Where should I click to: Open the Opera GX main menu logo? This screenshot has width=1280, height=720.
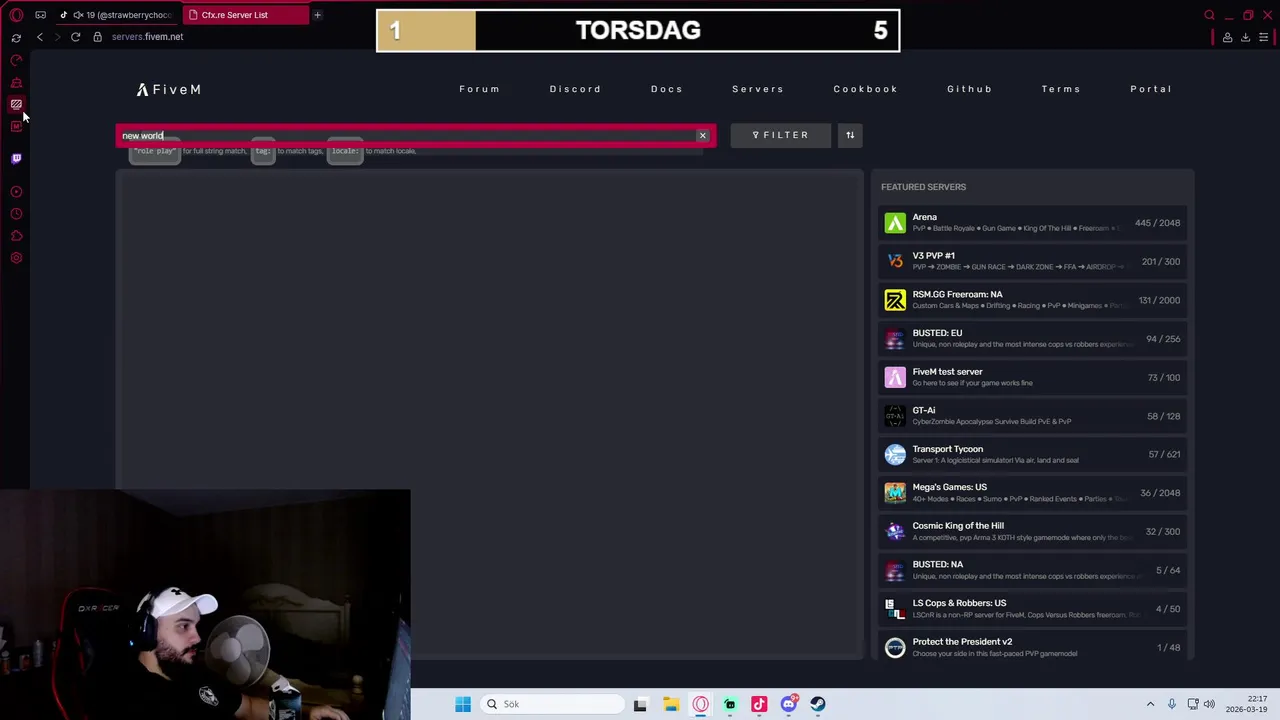[16, 15]
